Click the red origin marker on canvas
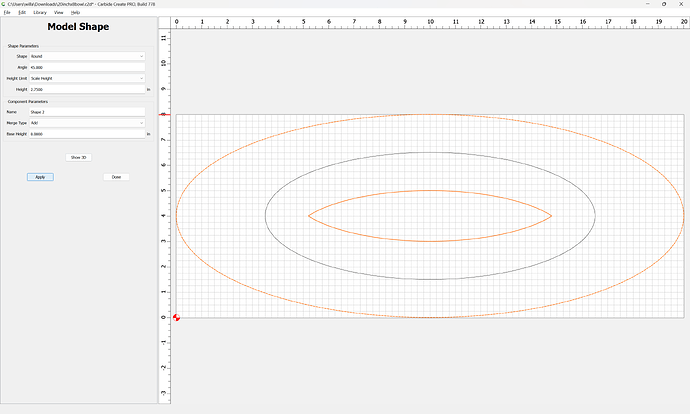Screen dimensions: 690x414 pos(176,317)
